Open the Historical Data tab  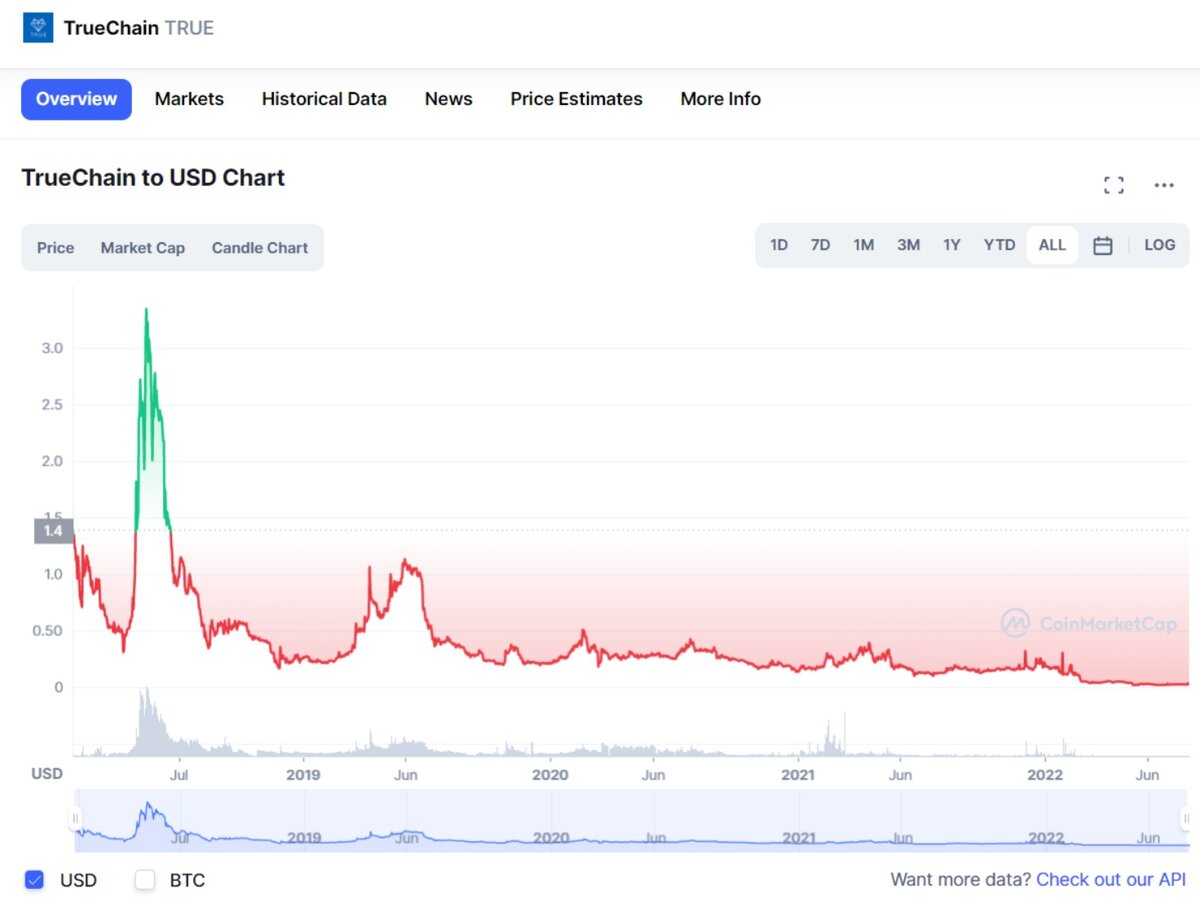[324, 99]
